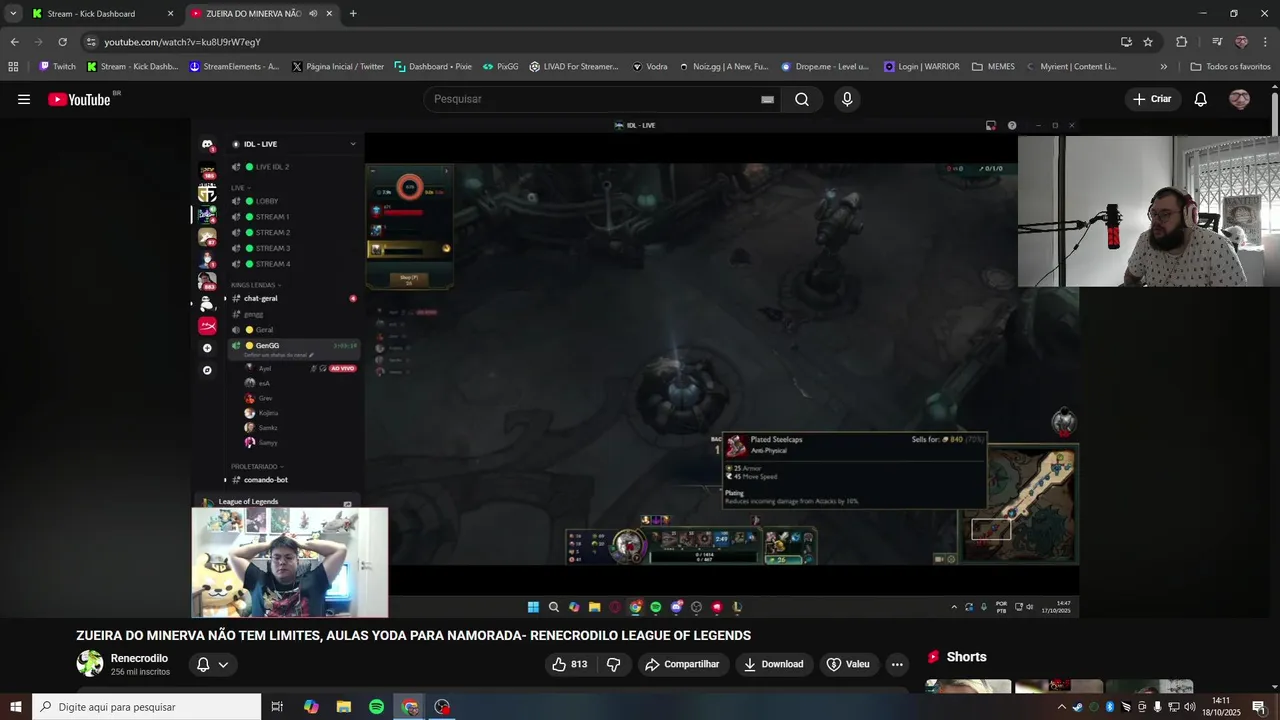
Task: Focus Windows taskbar search box
Action: pos(146,707)
